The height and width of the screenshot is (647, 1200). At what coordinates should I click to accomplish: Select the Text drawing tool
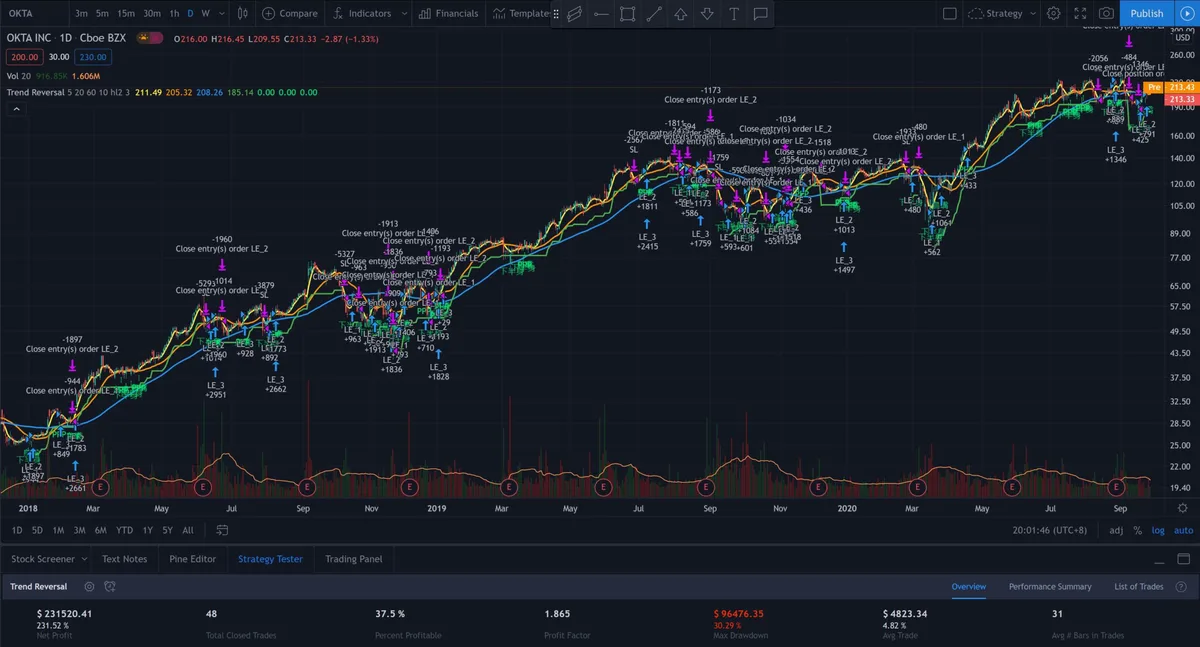click(734, 14)
